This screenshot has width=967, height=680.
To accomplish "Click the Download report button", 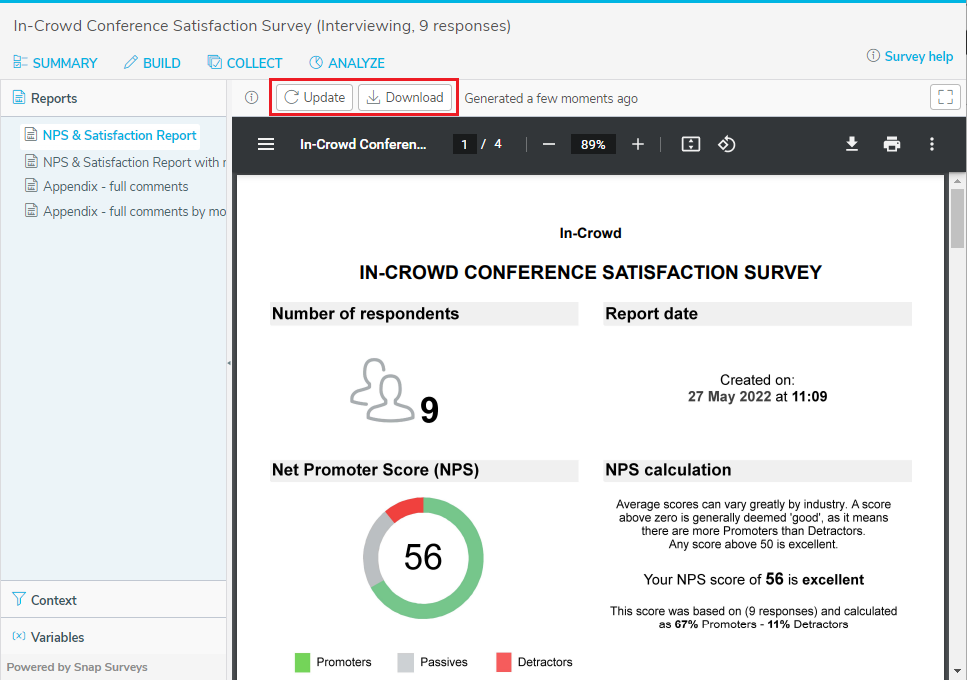I will [405, 97].
